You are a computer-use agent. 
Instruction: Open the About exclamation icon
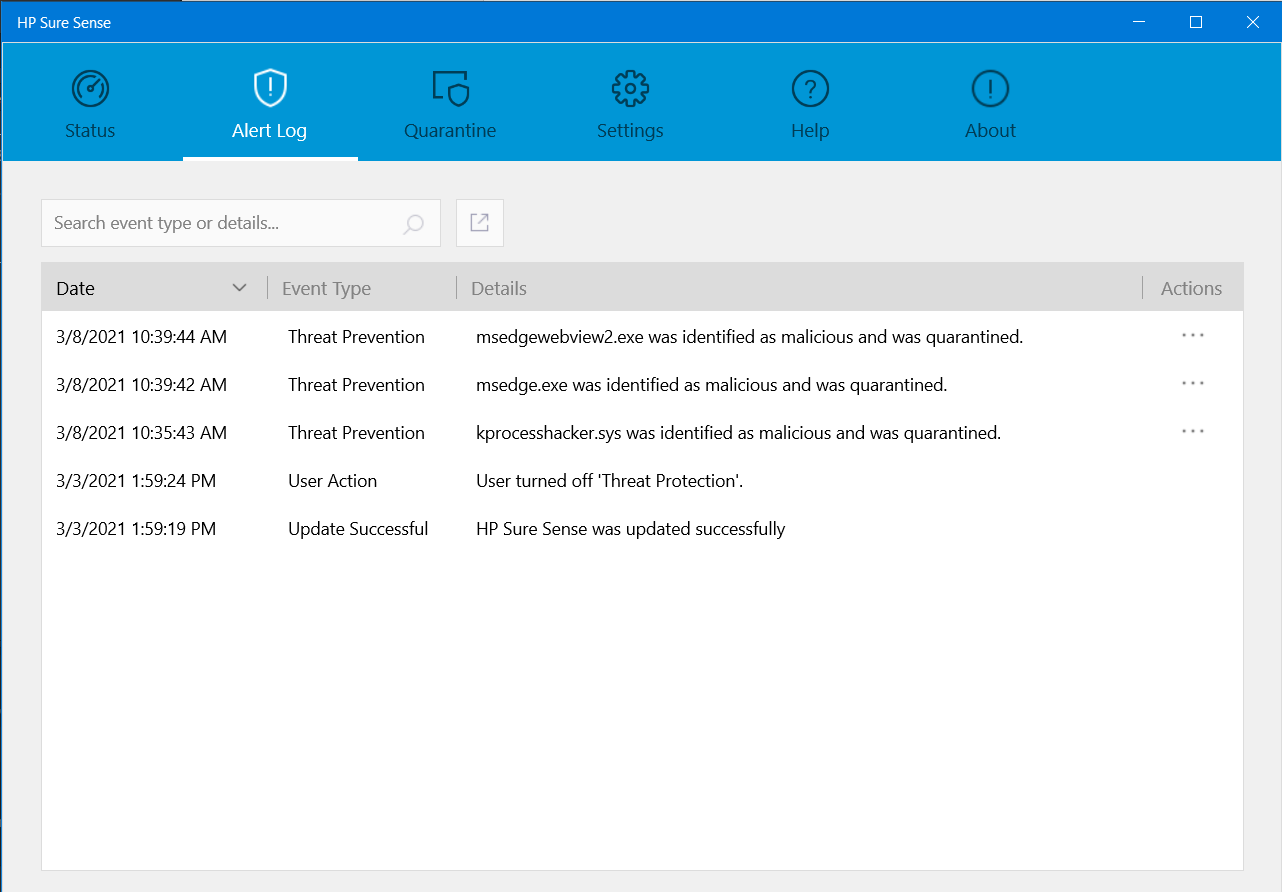click(x=990, y=88)
